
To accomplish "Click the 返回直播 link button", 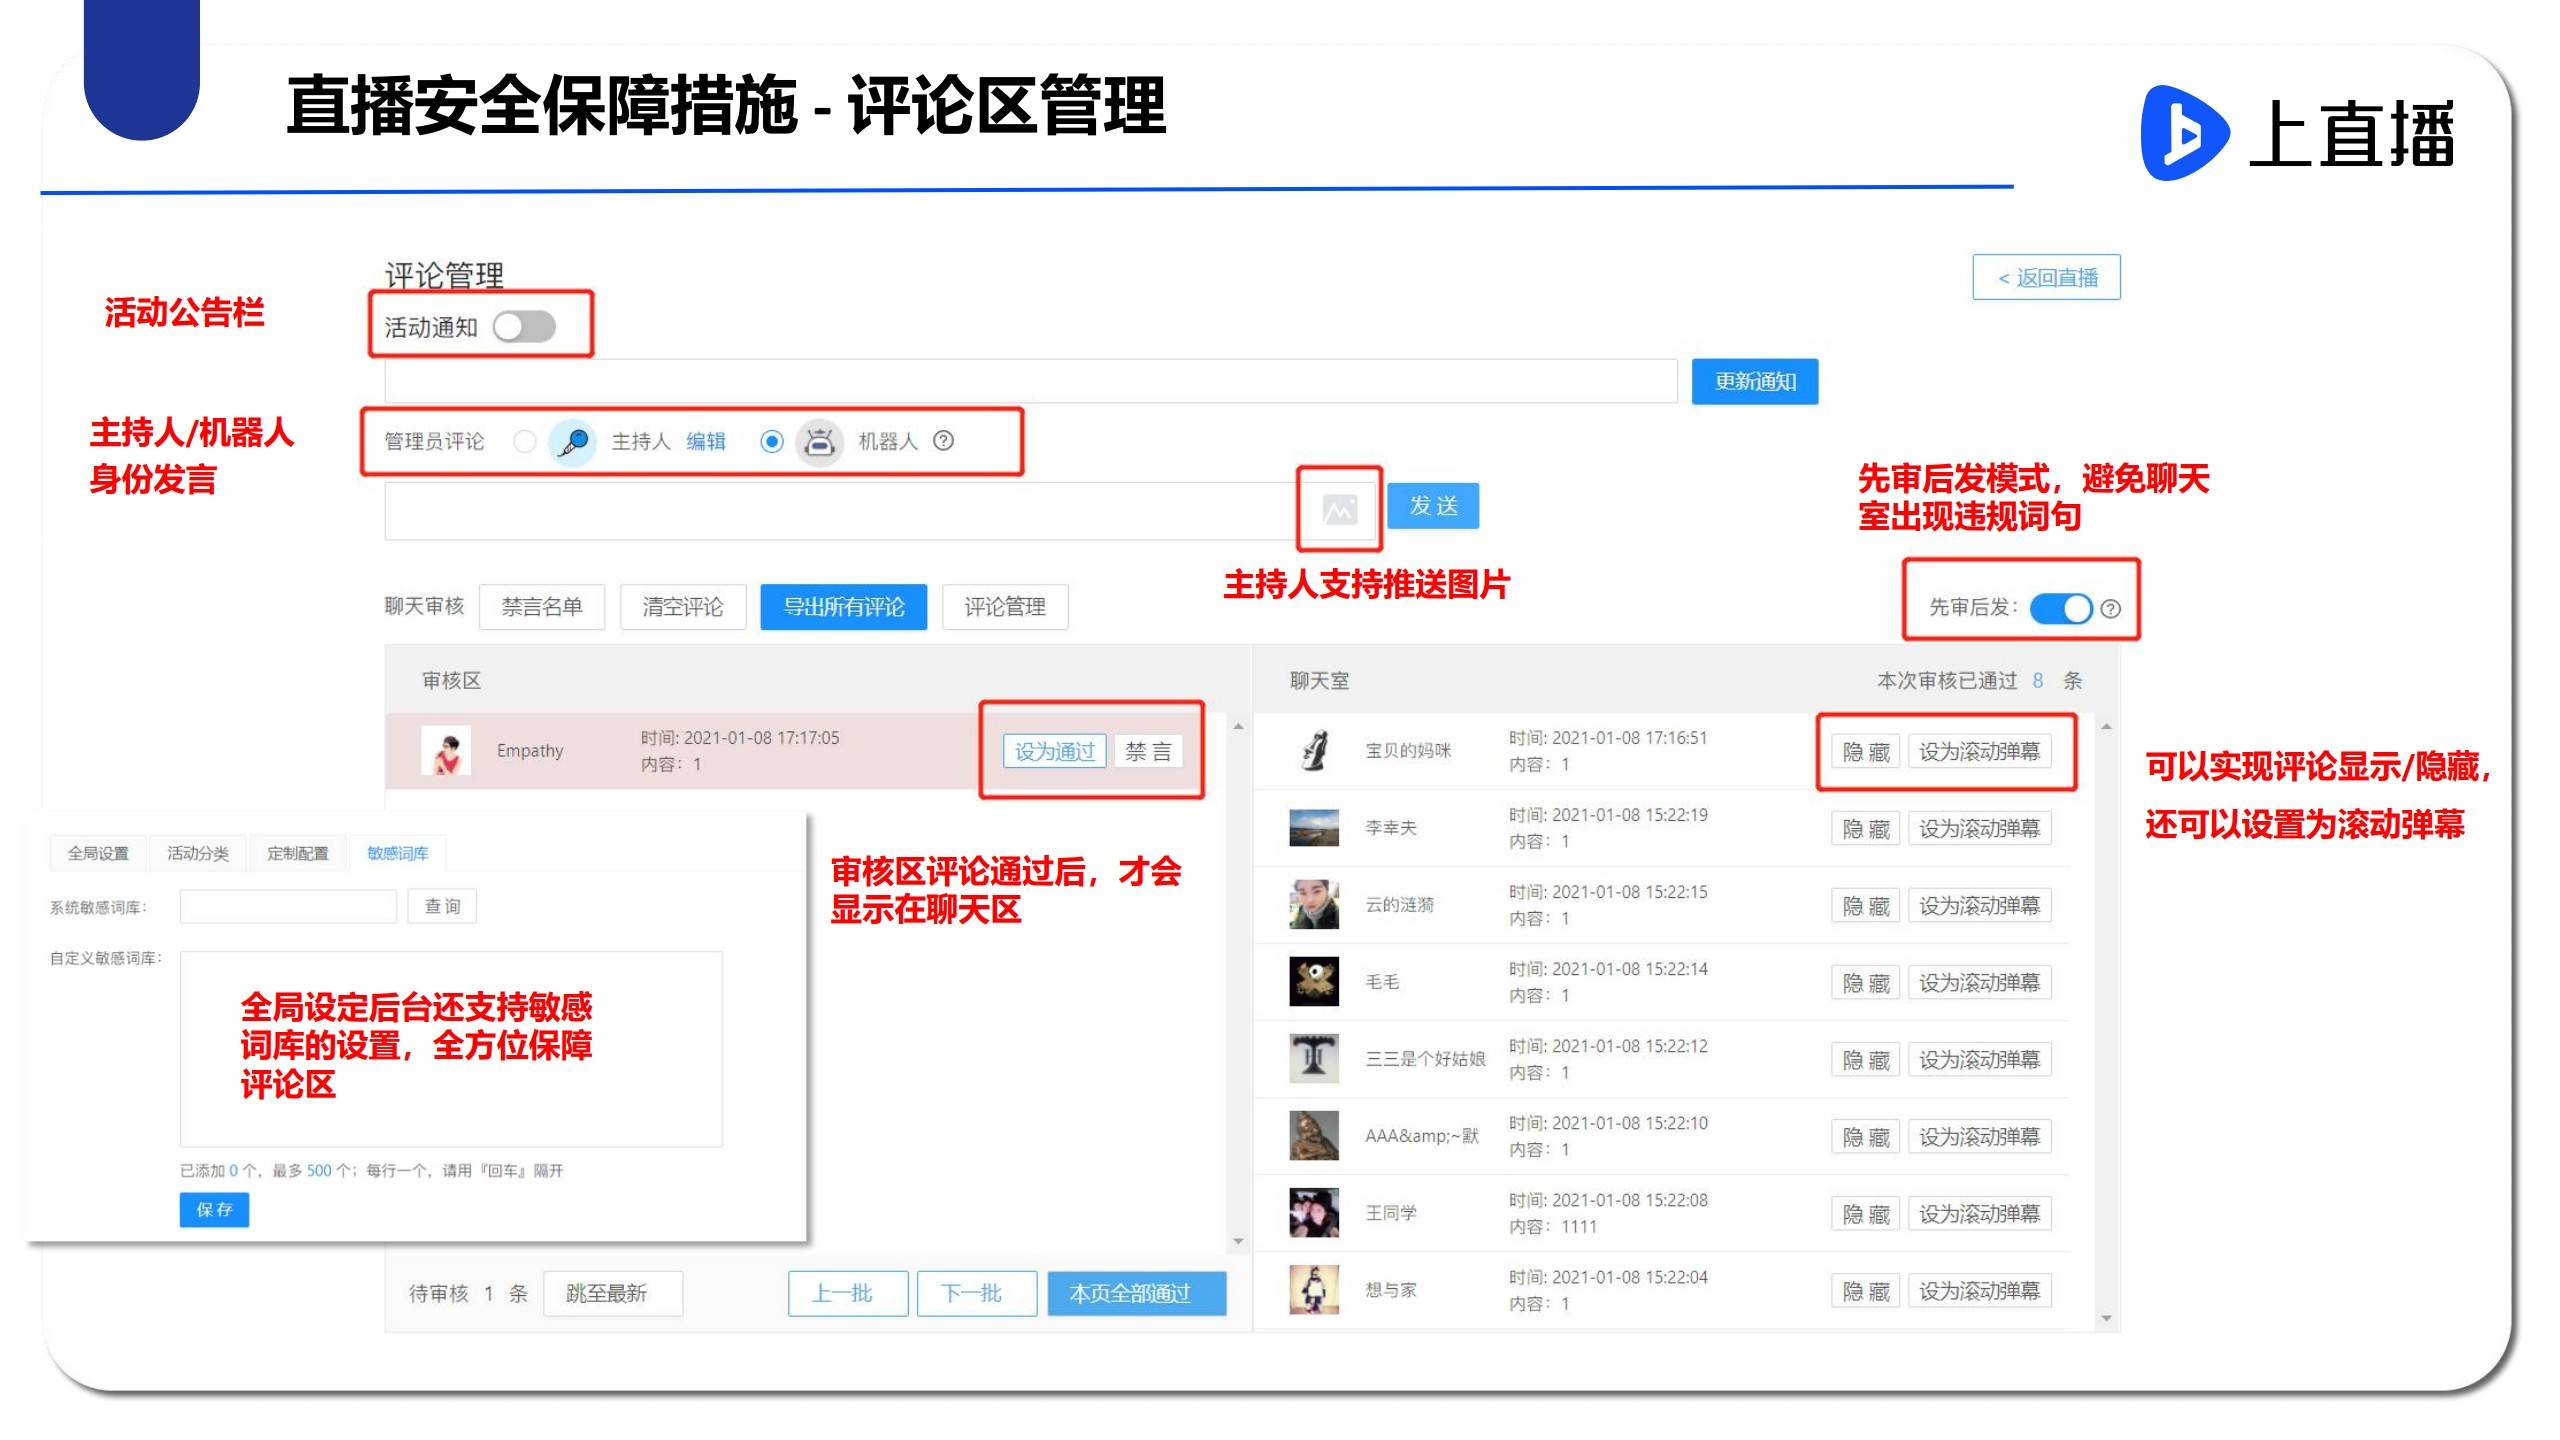I will [x=2046, y=277].
